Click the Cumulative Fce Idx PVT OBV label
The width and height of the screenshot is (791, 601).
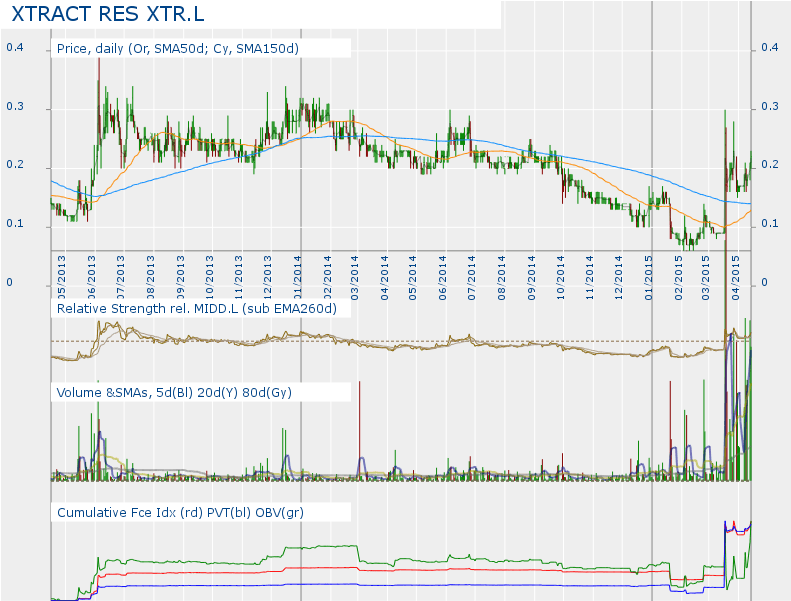(x=180, y=513)
